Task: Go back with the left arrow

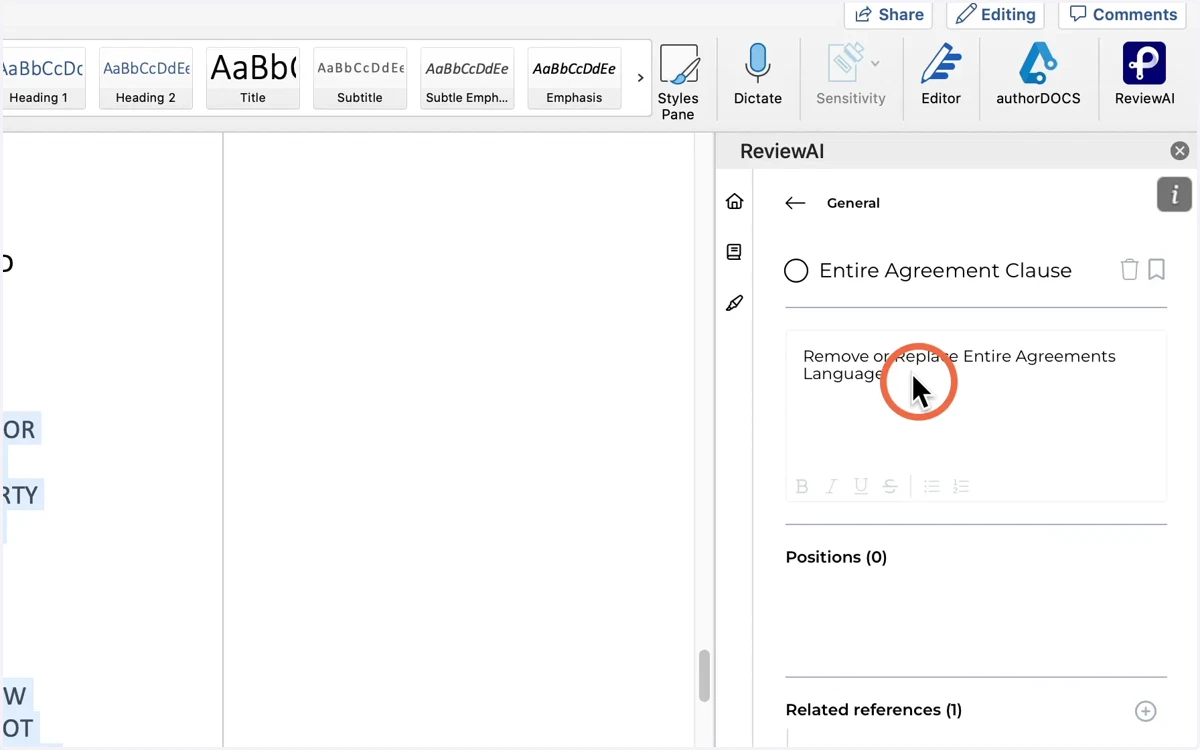Action: point(795,203)
